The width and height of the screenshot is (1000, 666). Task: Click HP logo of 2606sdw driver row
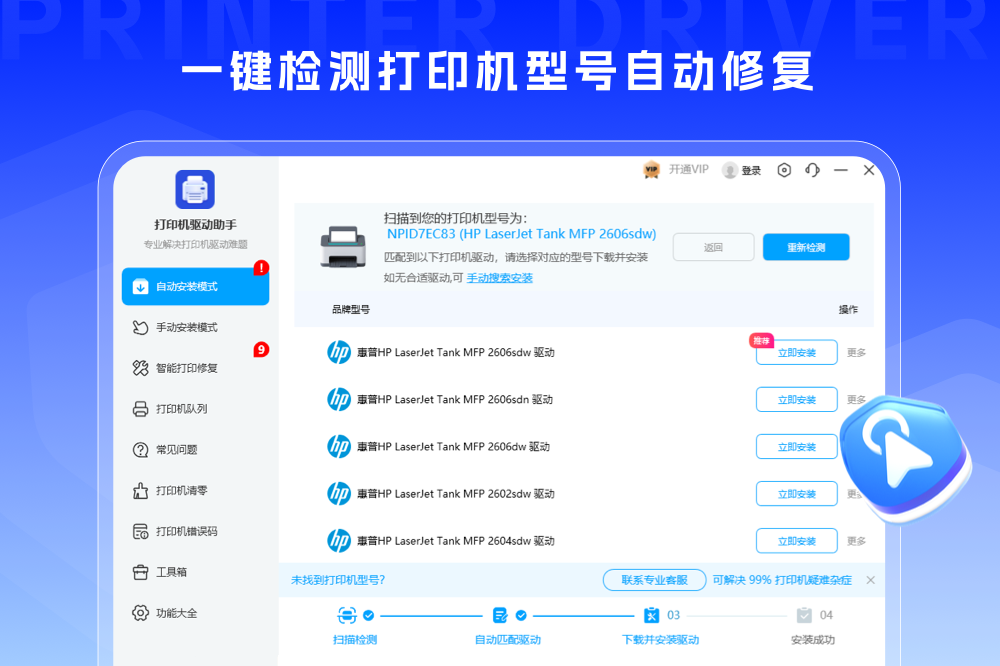coord(339,352)
